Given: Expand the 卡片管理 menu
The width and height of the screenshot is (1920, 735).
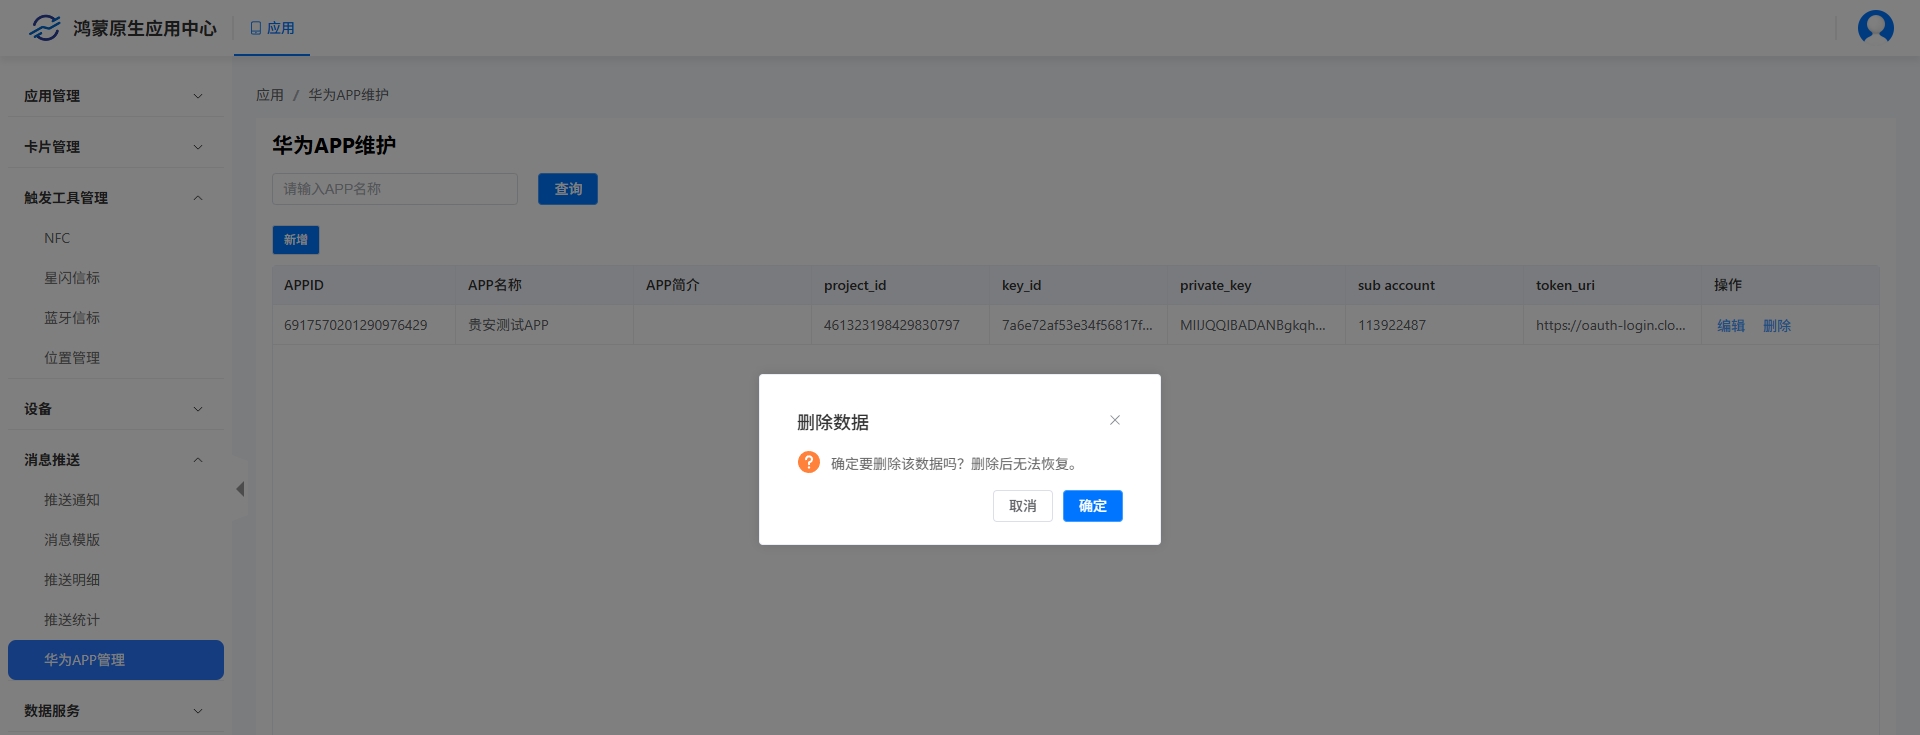Looking at the screenshot, I should [x=115, y=147].
